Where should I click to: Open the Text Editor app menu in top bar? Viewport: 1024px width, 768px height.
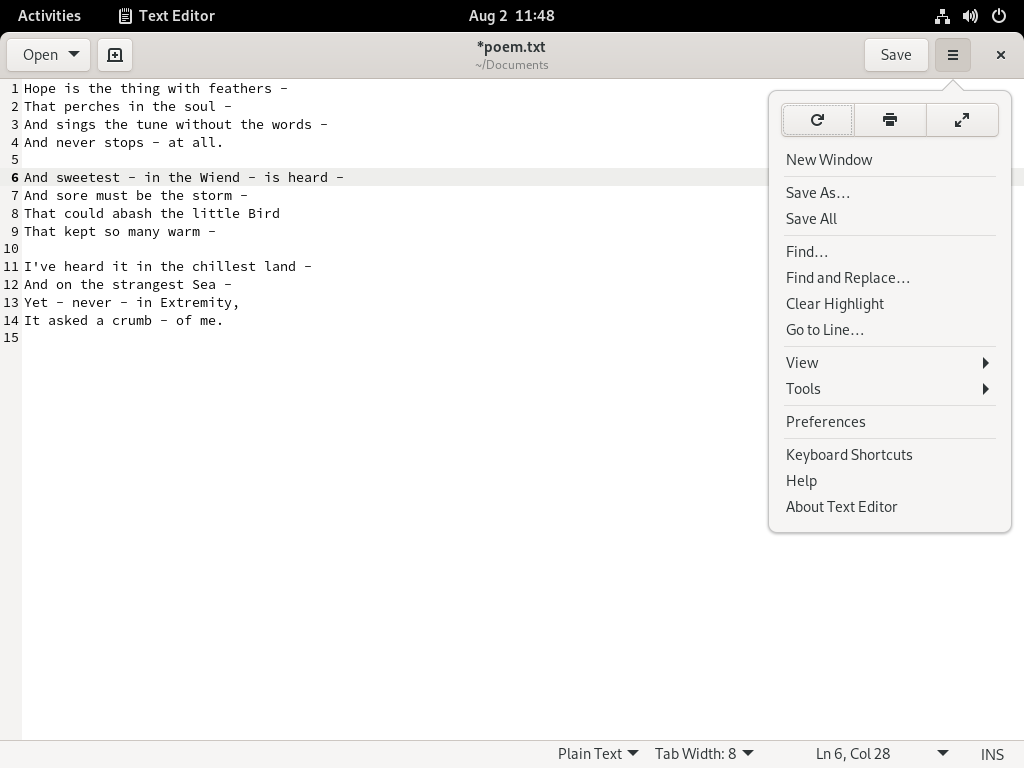(x=167, y=16)
